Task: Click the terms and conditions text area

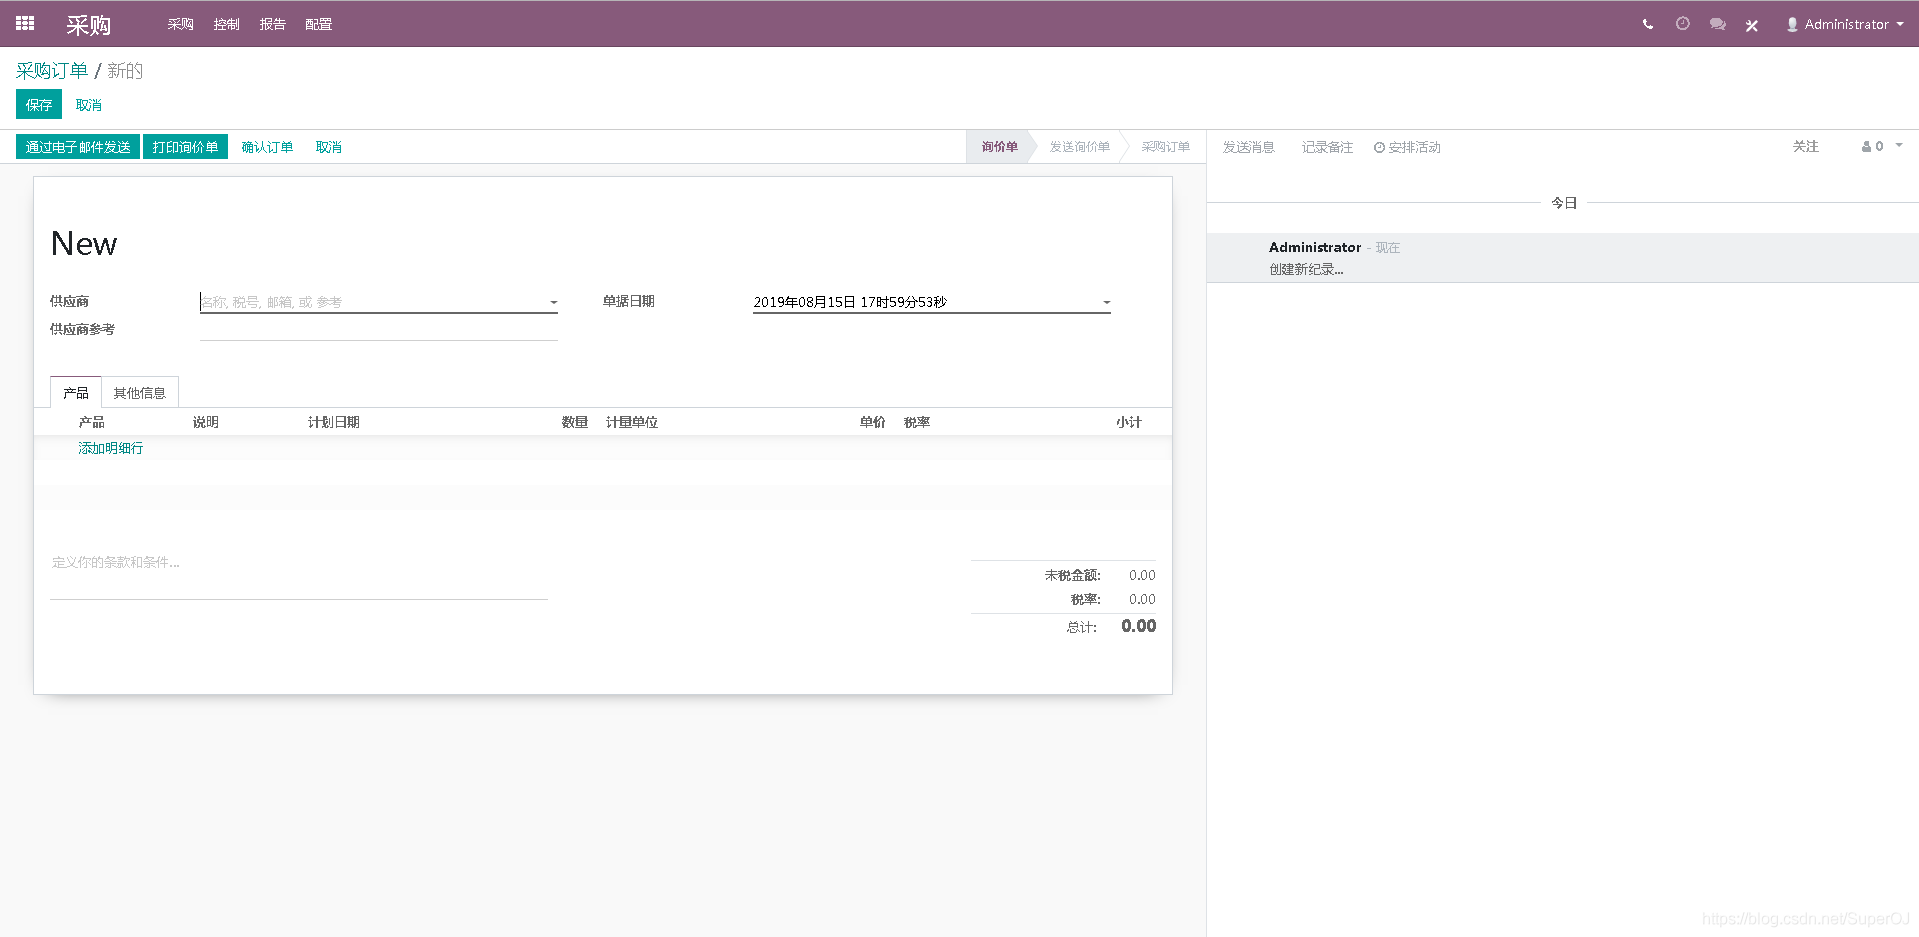Action: [298, 574]
